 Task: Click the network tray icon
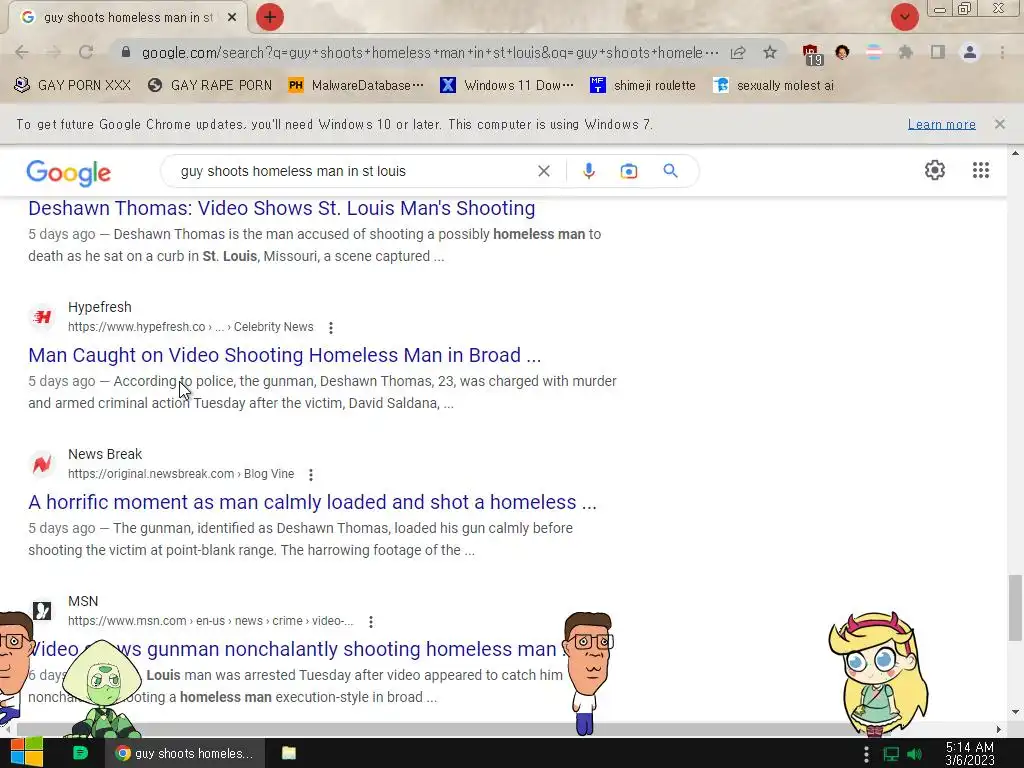[891, 754]
